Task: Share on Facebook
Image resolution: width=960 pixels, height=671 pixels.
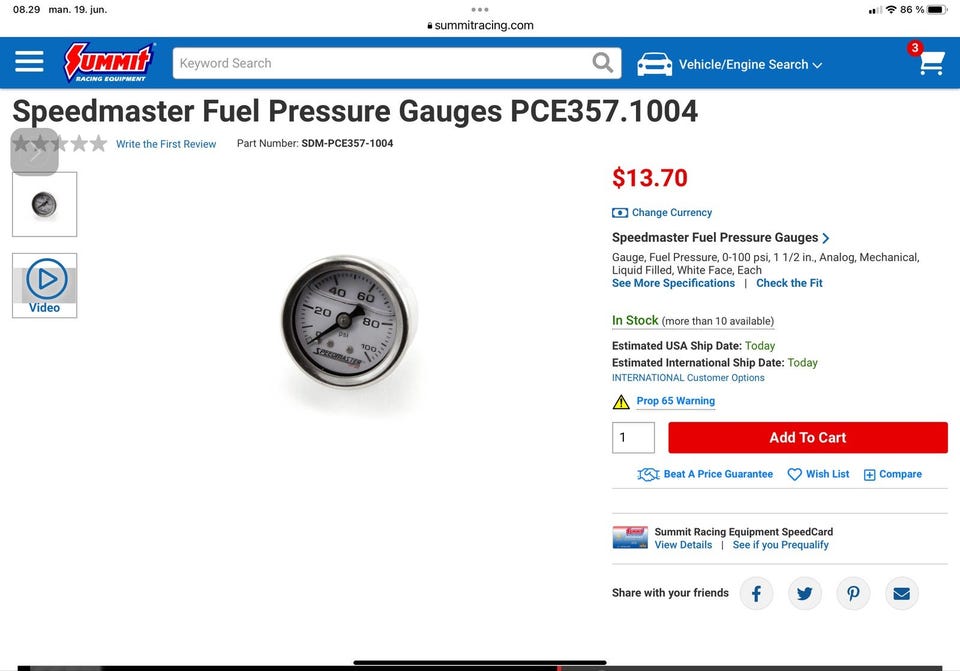Action: point(756,593)
